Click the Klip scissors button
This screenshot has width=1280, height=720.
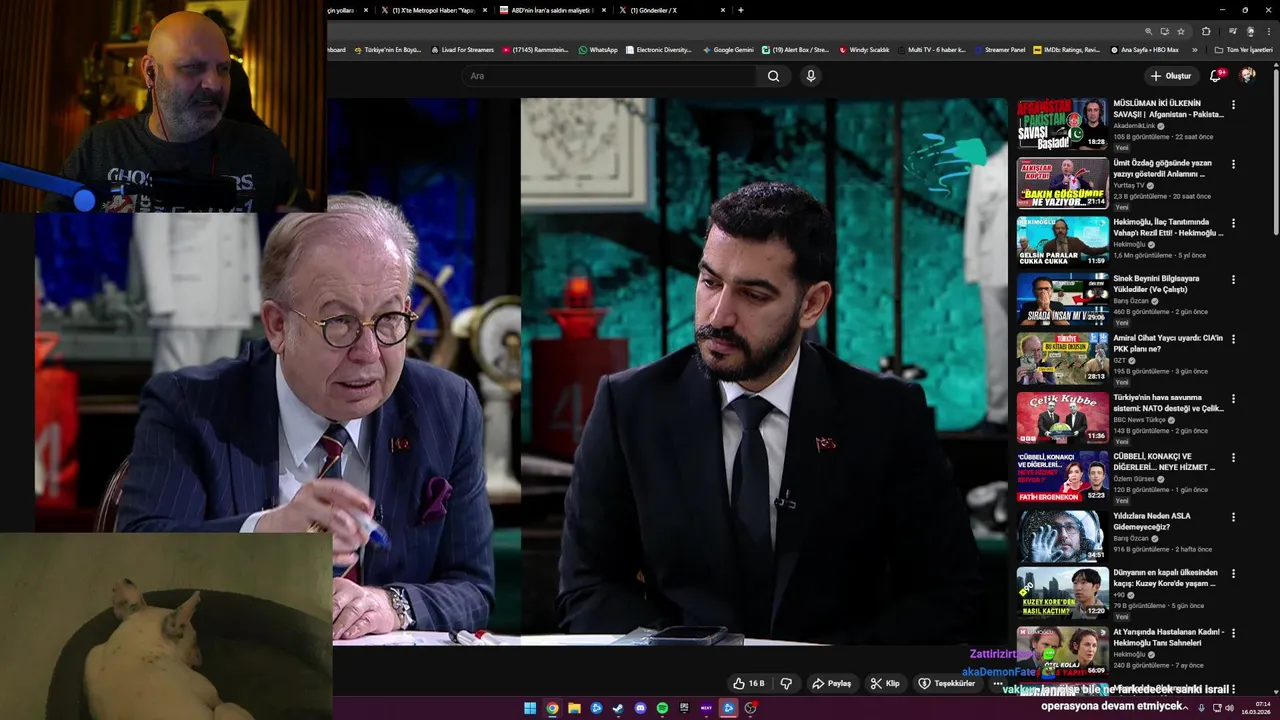point(885,683)
